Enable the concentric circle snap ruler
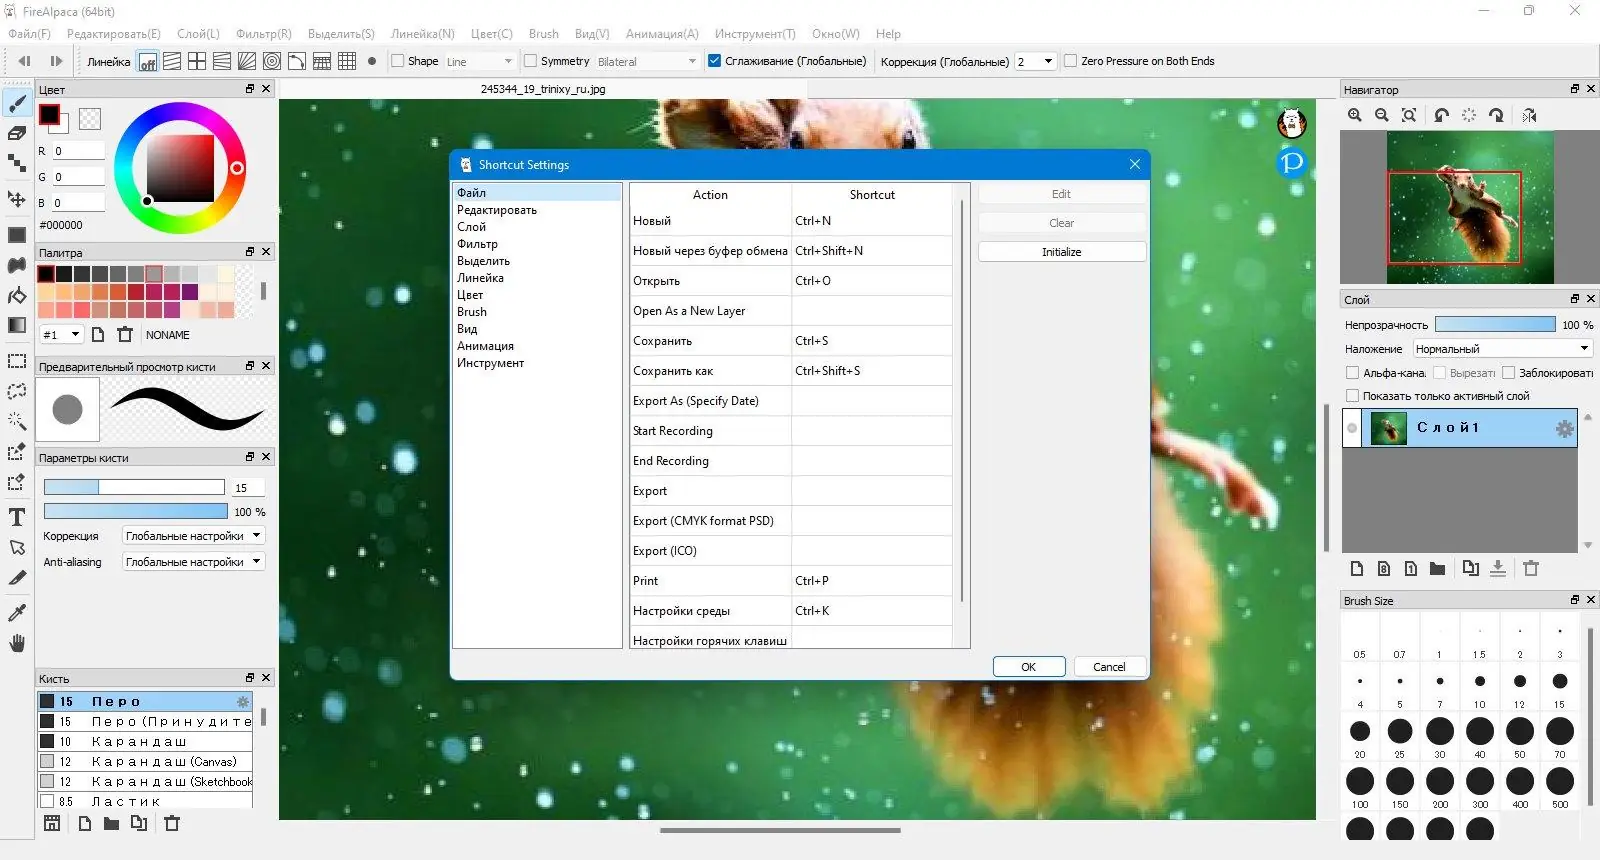 [x=272, y=62]
